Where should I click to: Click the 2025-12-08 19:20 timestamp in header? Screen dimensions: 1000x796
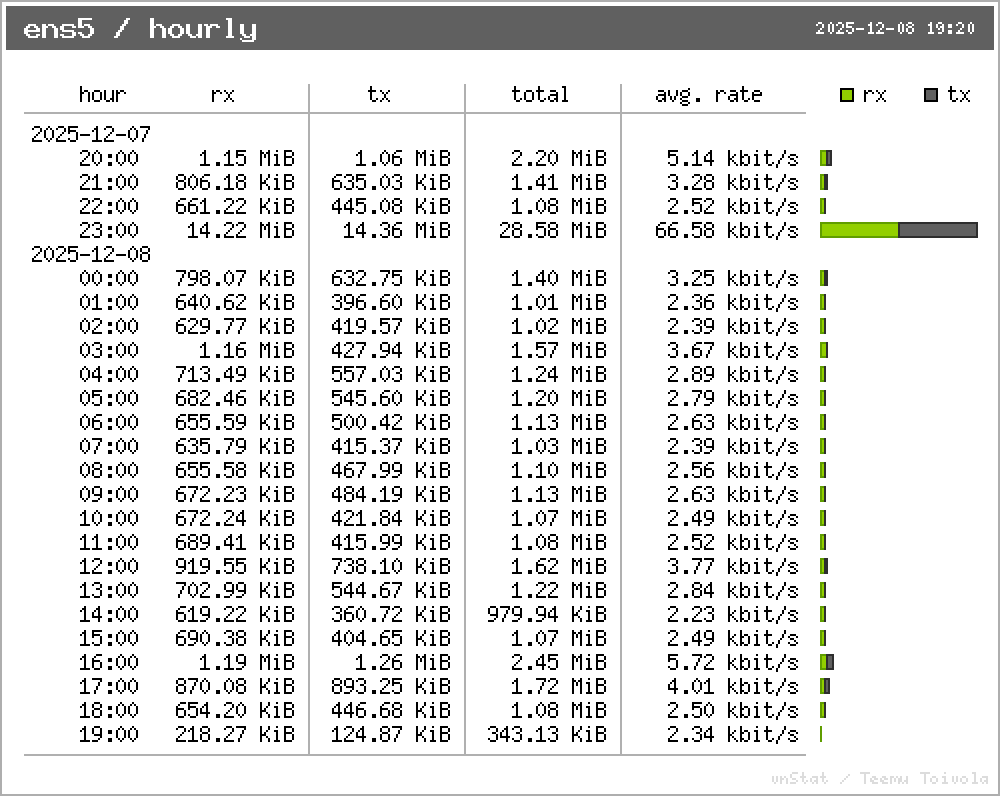(895, 29)
